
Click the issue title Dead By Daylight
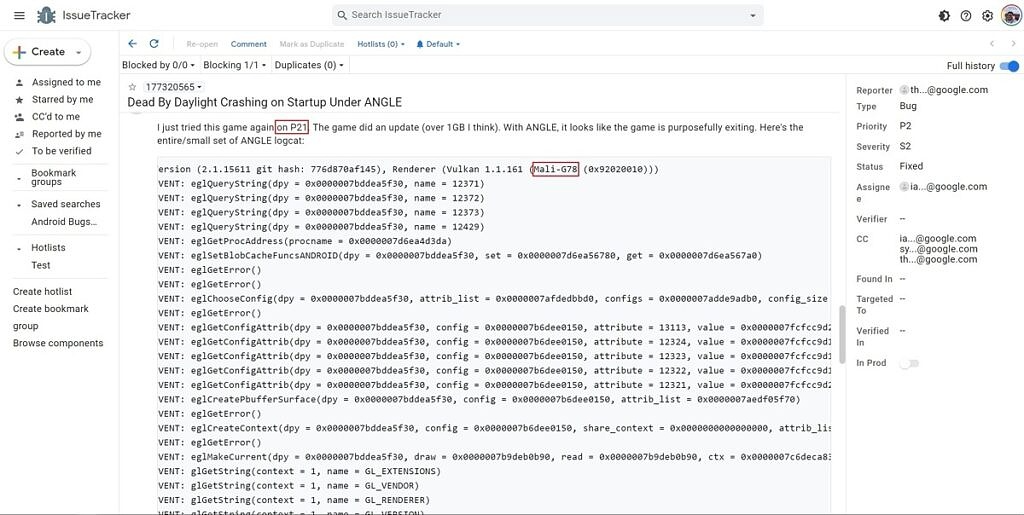pyautogui.click(x=264, y=102)
